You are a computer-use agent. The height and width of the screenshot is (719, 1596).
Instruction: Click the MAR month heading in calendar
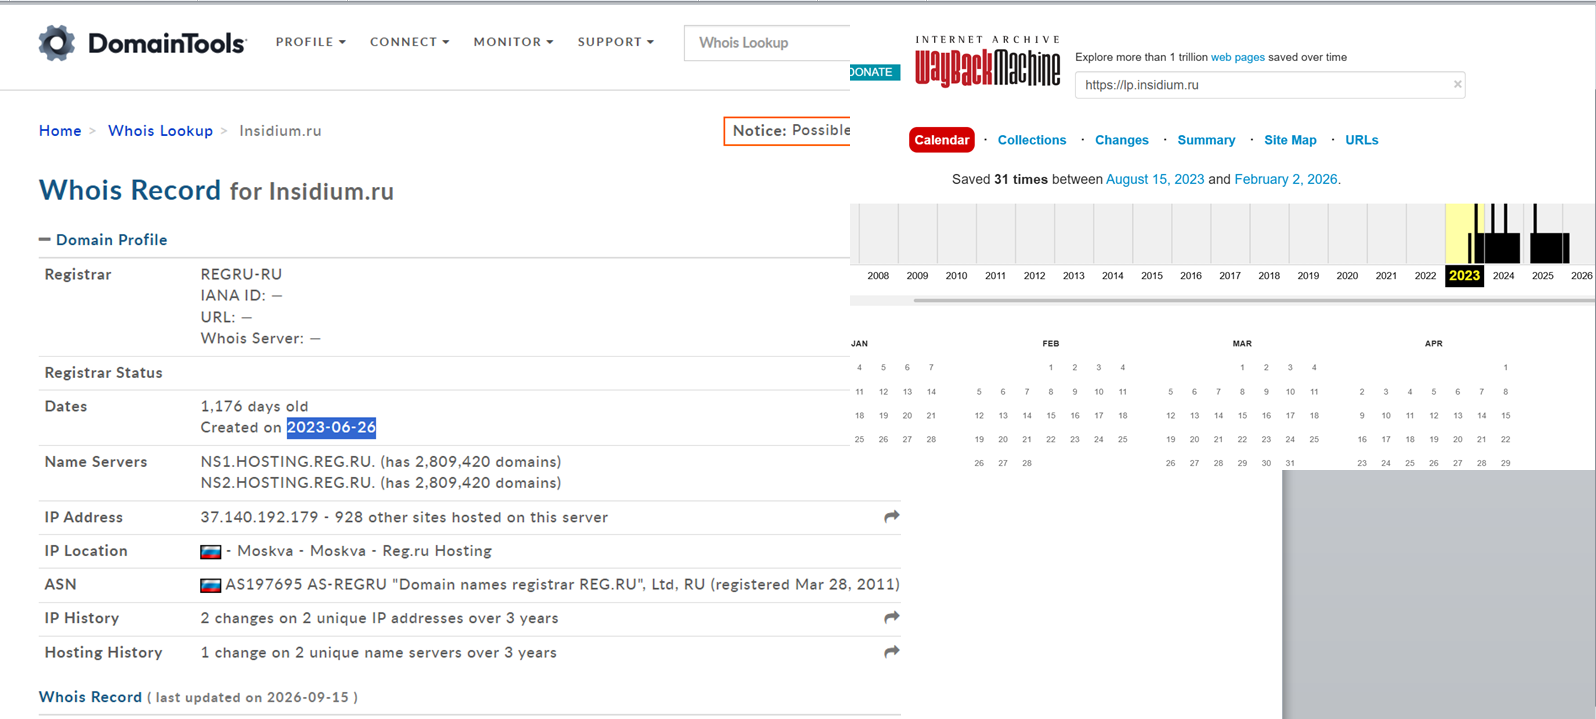[x=1241, y=344]
